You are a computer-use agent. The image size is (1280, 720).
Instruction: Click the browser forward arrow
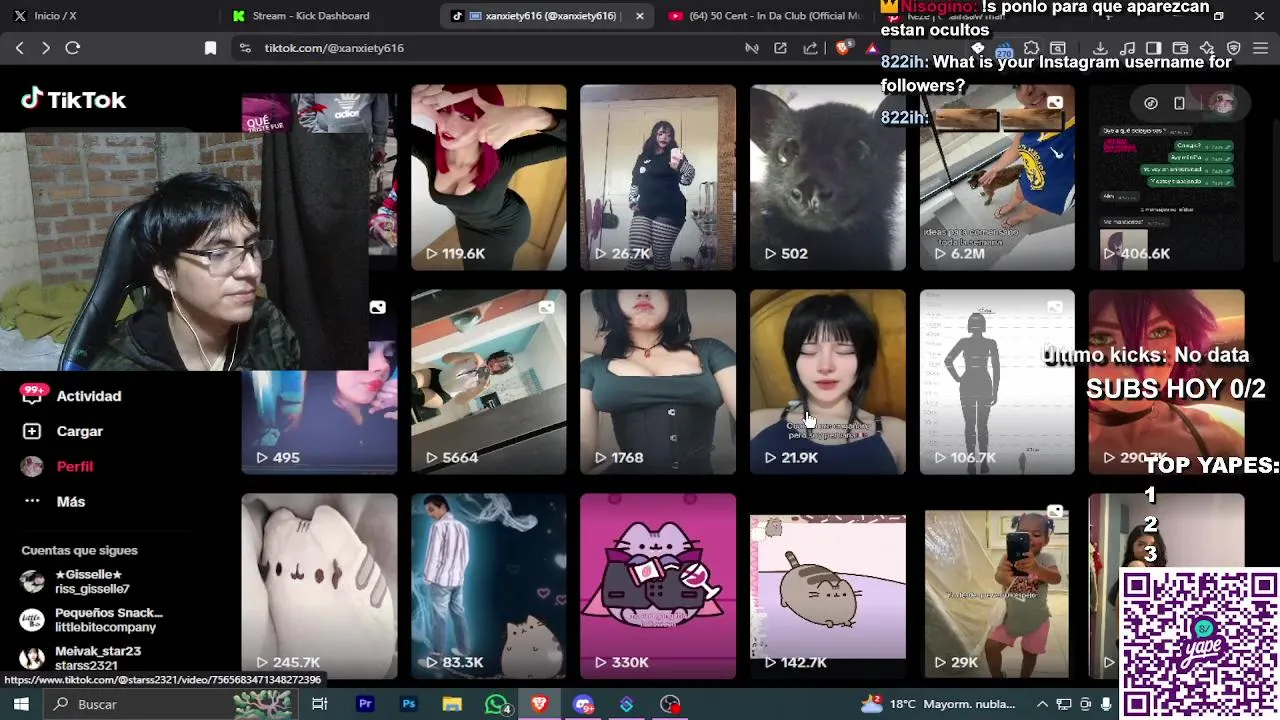[x=45, y=48]
